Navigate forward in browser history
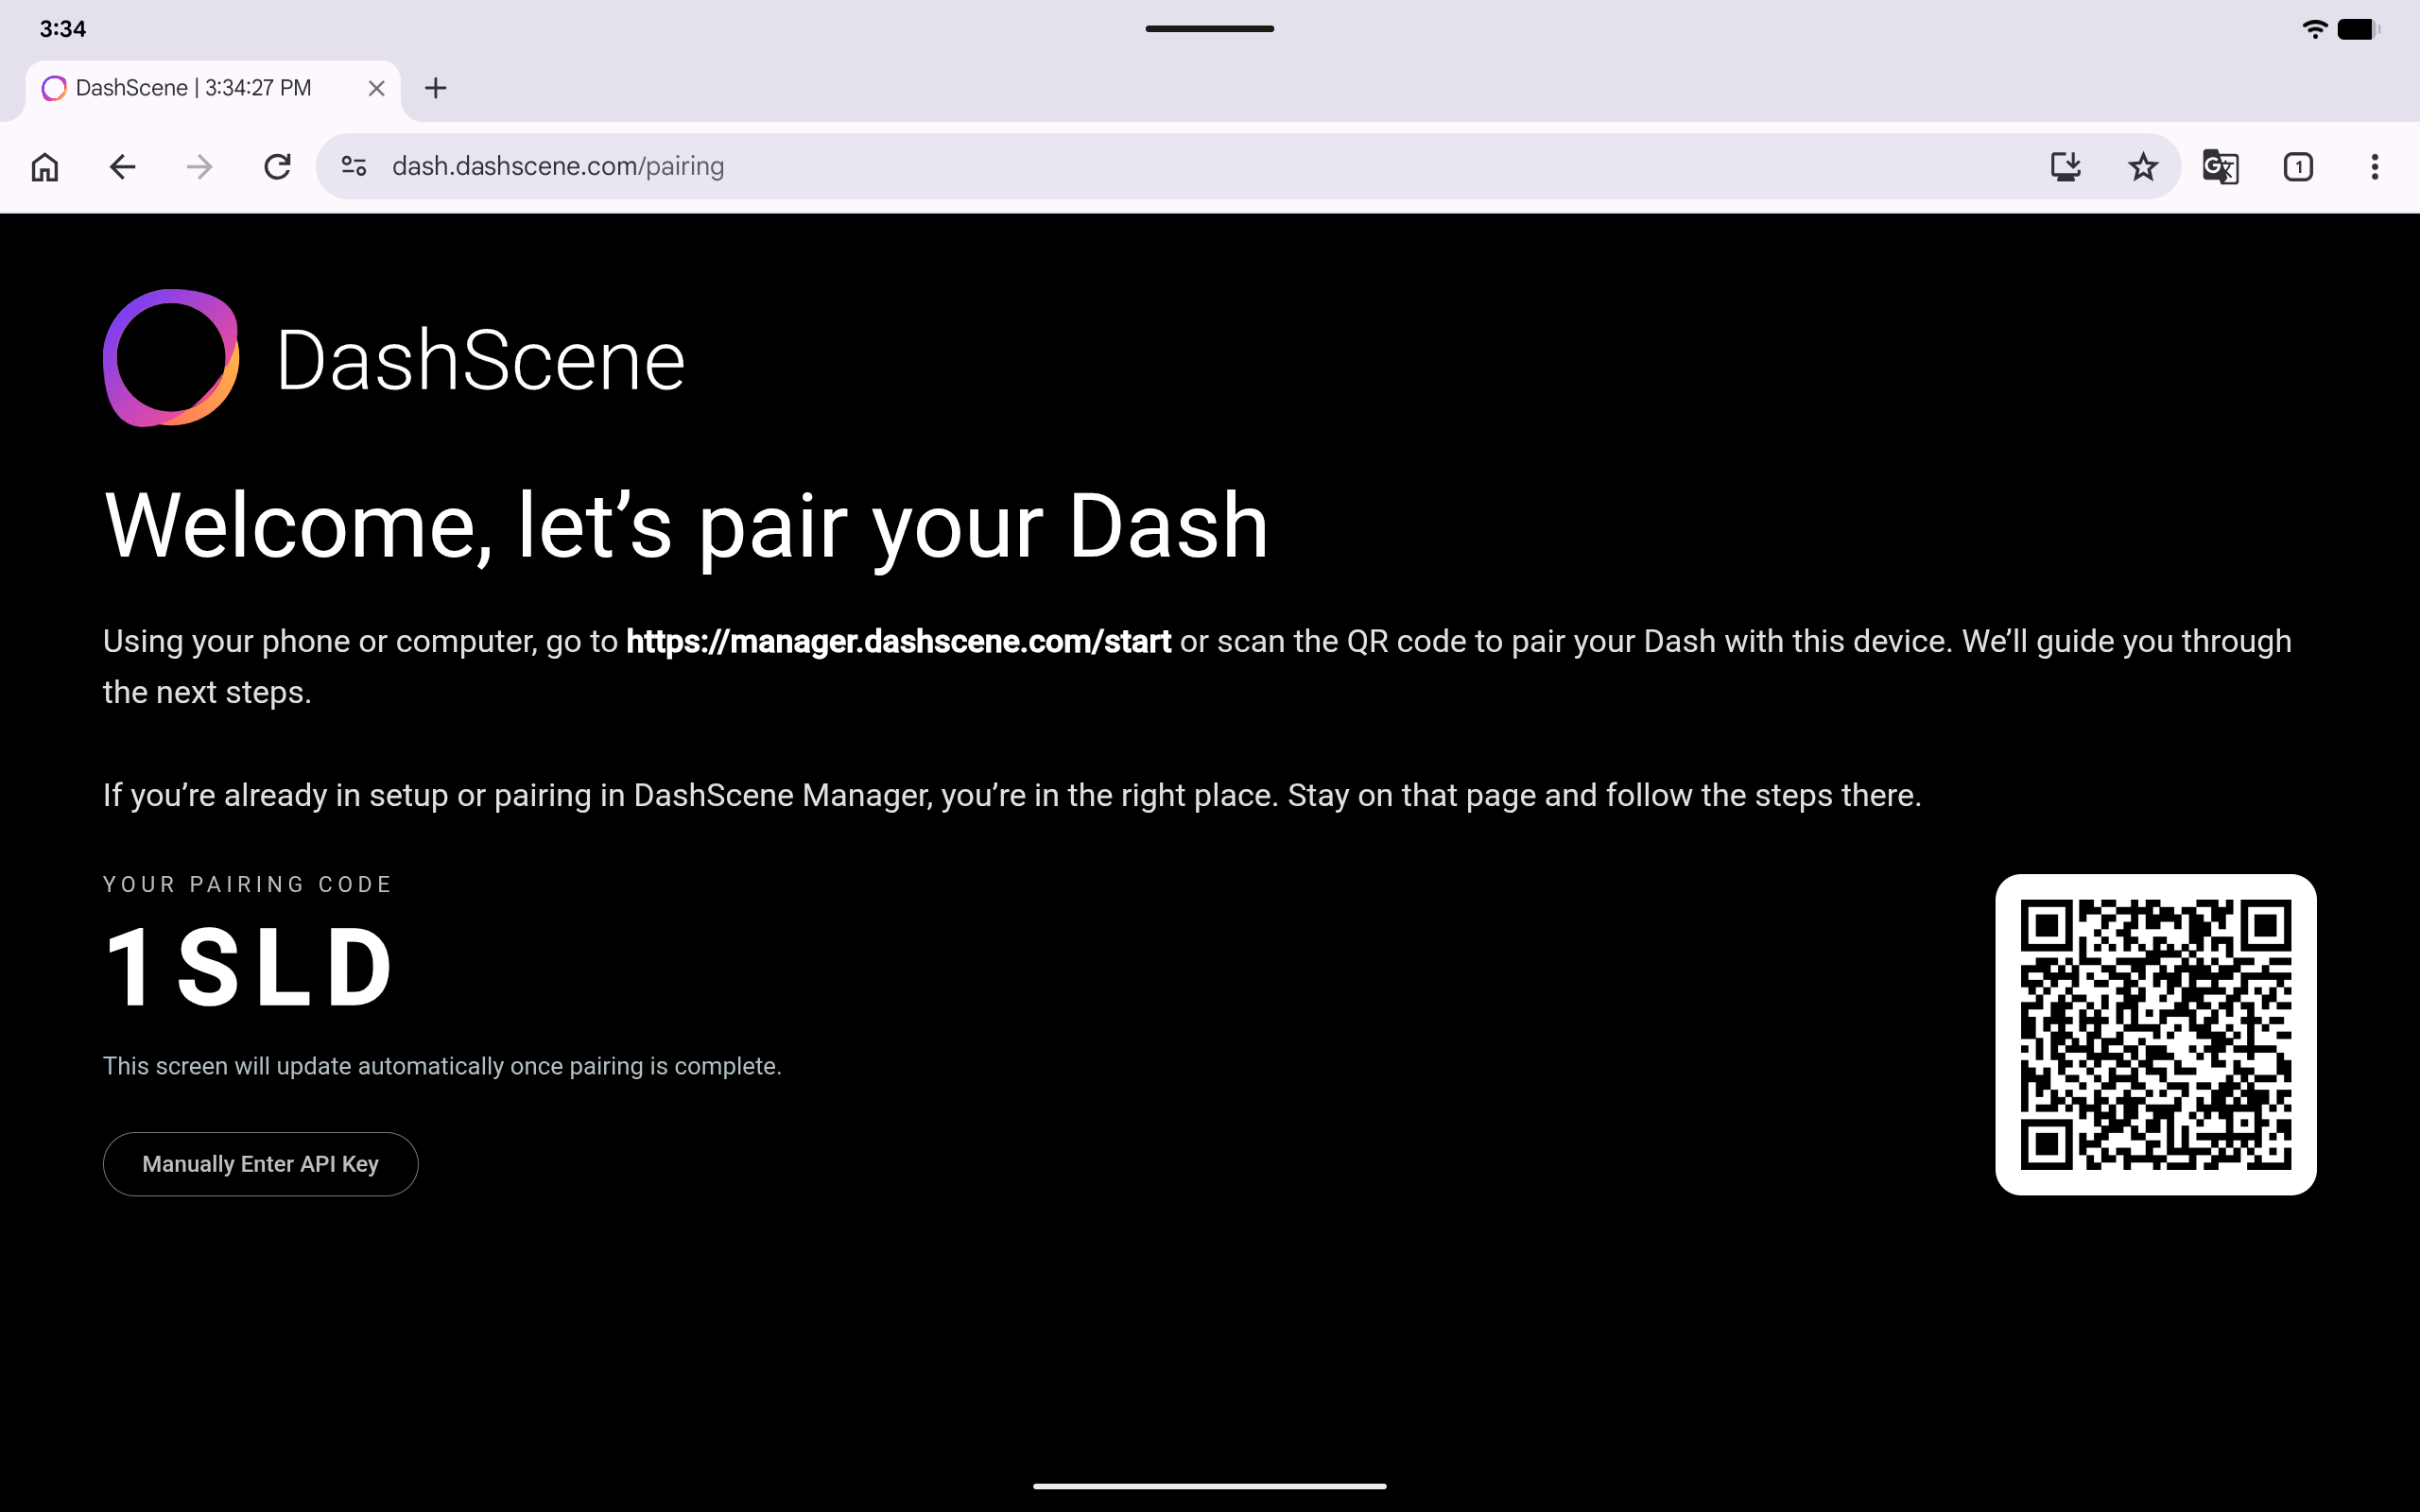 click(199, 166)
